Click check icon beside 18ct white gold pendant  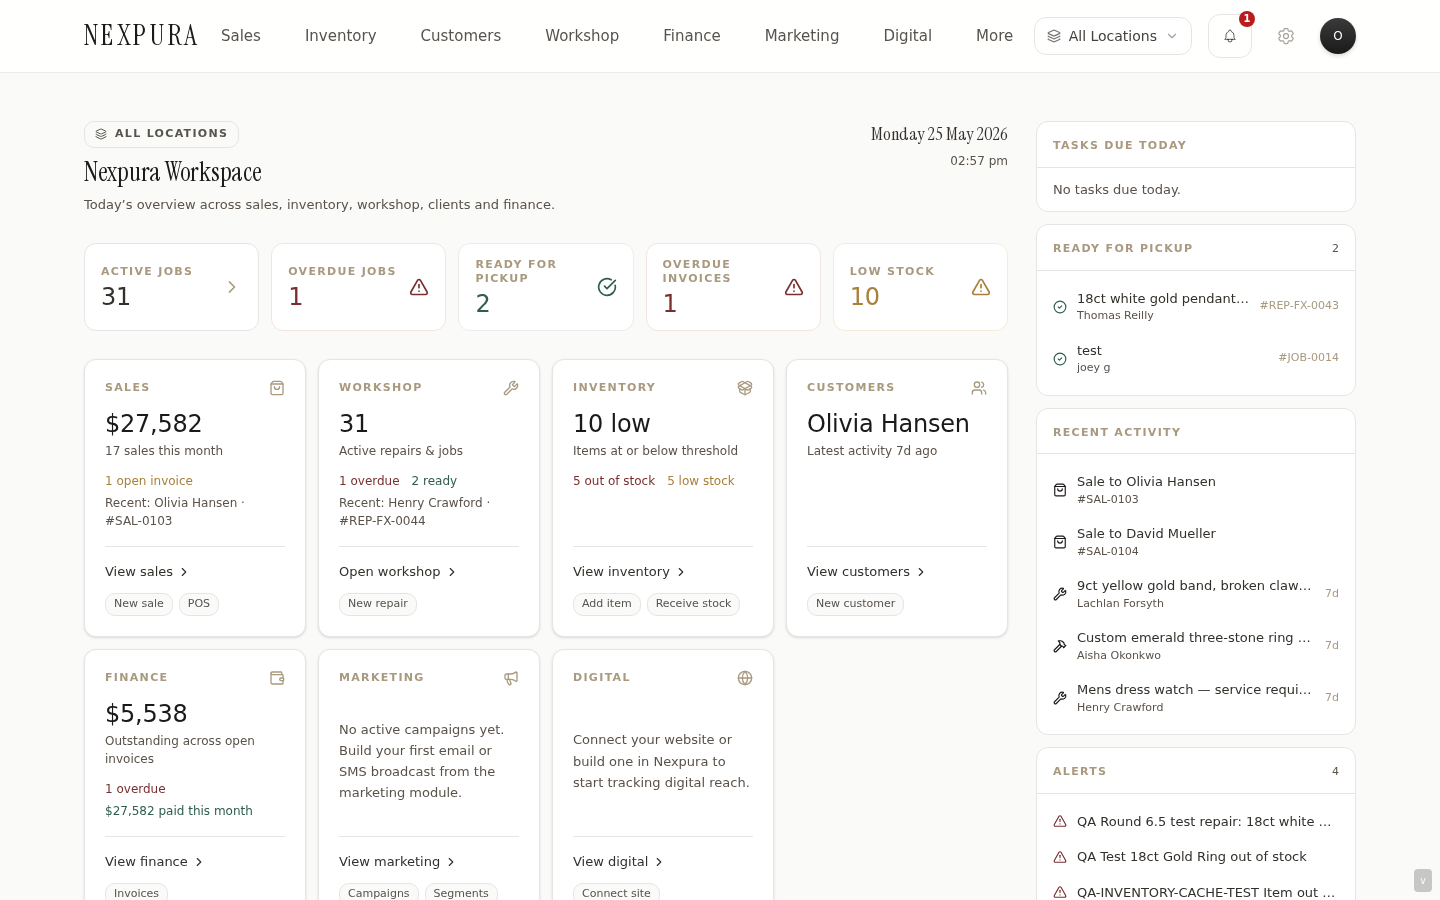click(x=1060, y=307)
